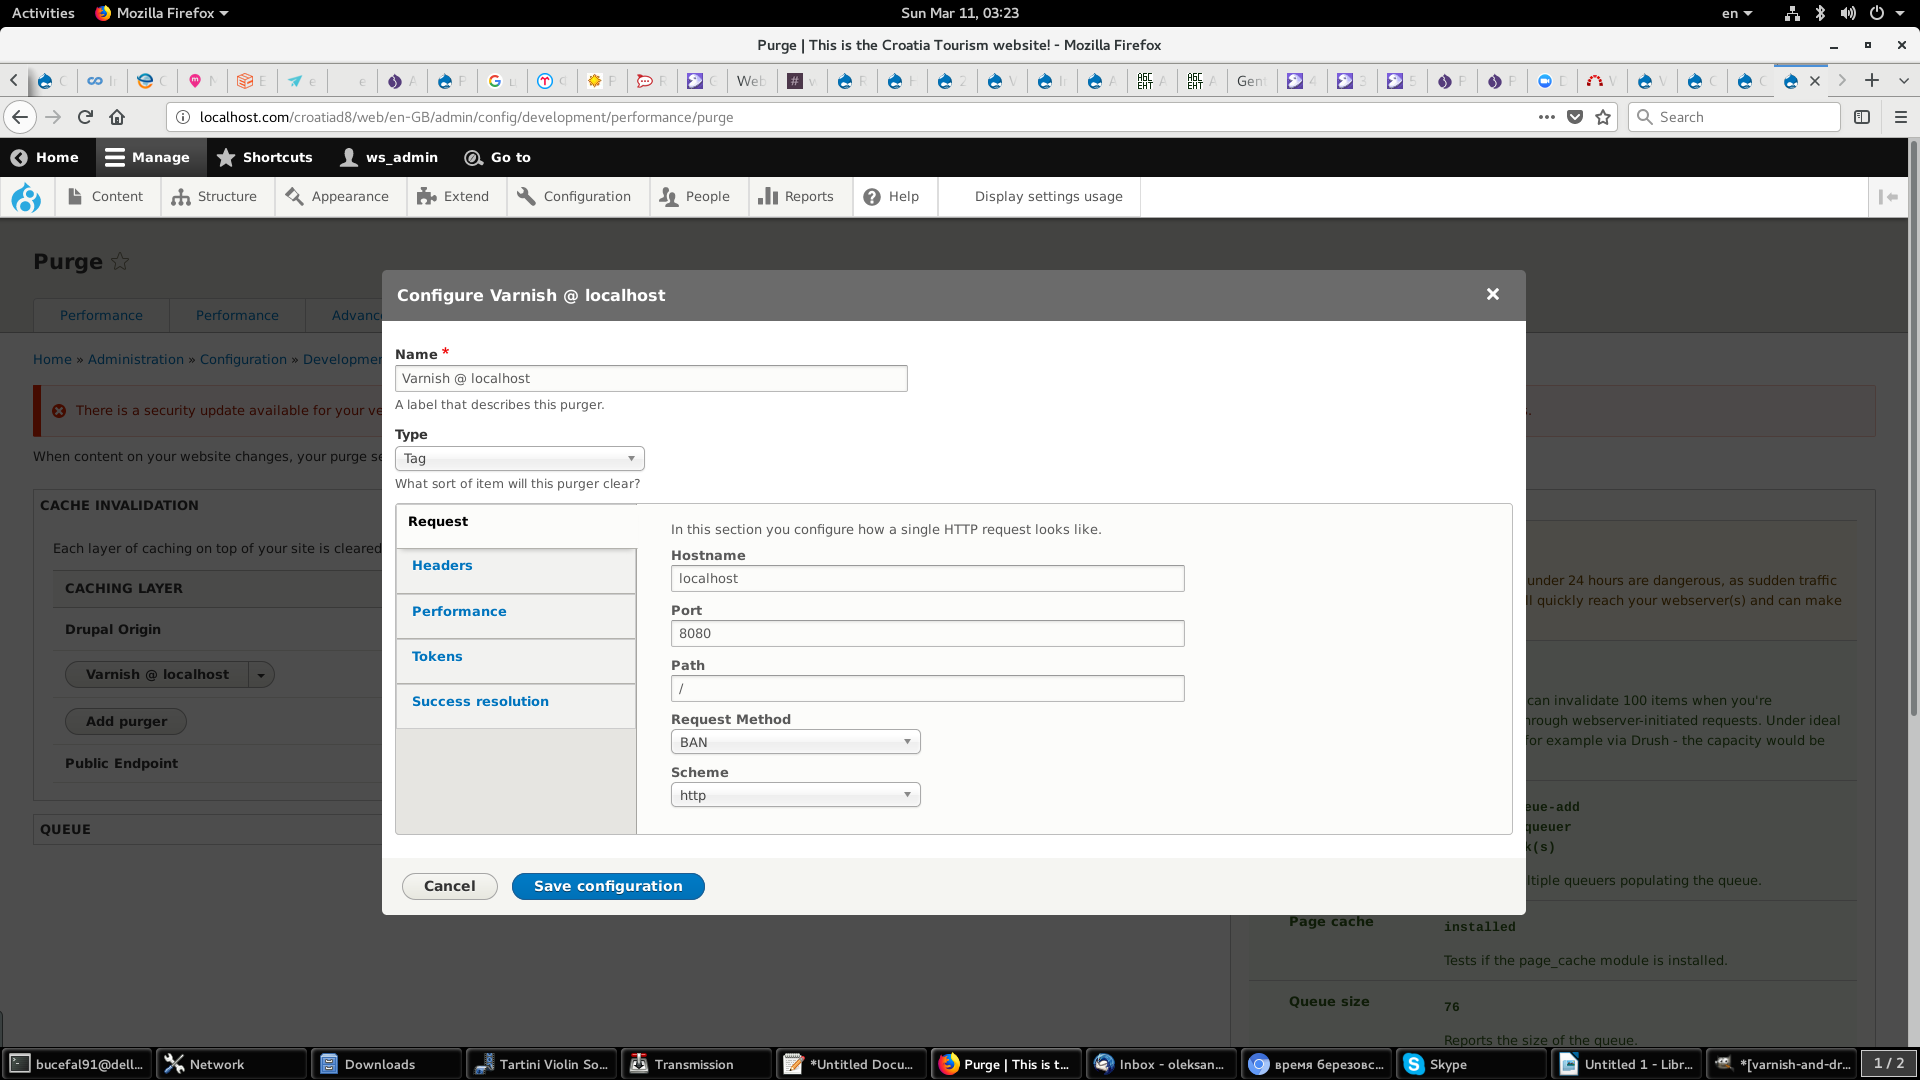The image size is (1920, 1080).
Task: Click Add purger button
Action: (126, 722)
